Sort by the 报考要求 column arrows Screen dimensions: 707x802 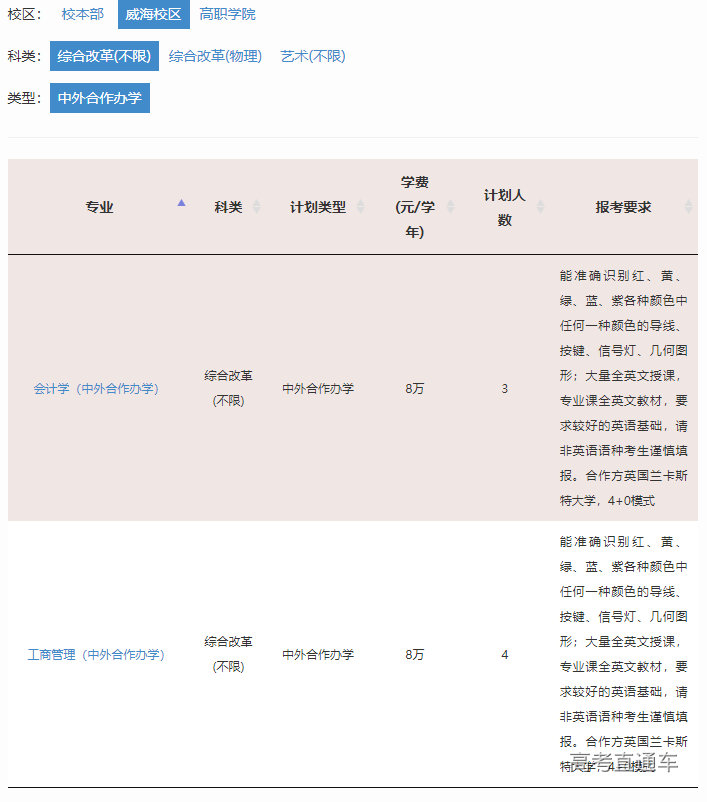689,207
